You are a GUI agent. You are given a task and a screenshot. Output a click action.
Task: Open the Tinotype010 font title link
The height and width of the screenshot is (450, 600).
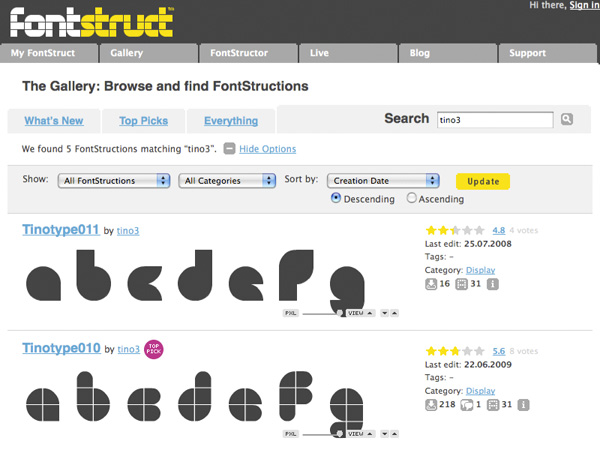click(x=61, y=348)
